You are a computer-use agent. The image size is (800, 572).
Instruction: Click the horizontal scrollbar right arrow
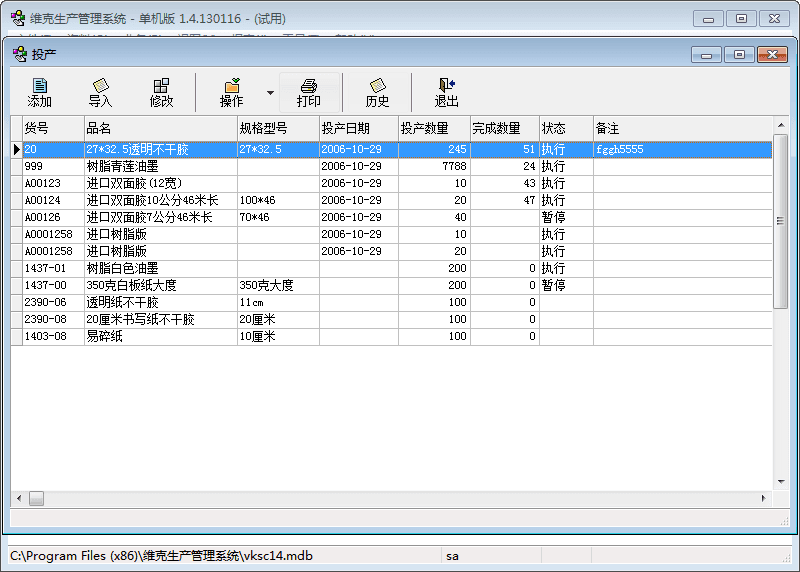(765, 498)
